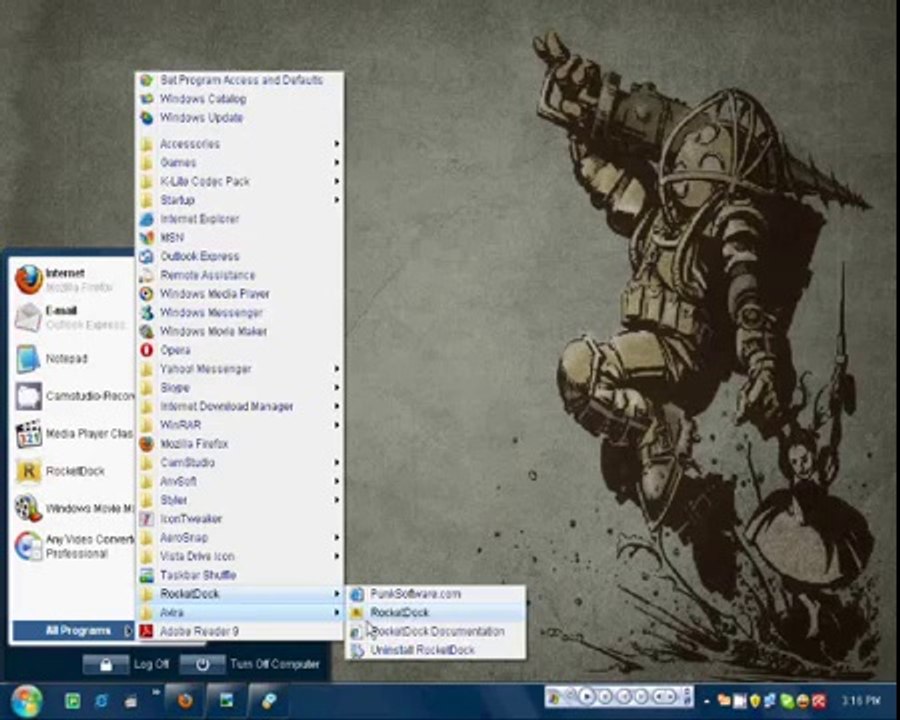Click the Windows Media Player icon

pos(147,293)
